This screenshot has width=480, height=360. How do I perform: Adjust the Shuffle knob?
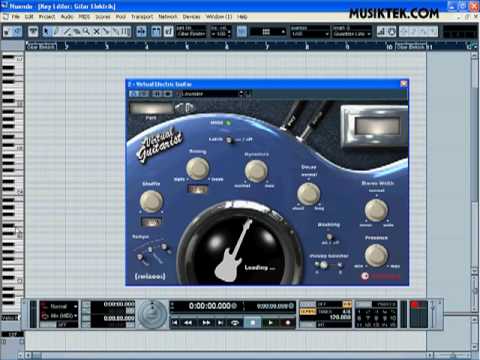point(151,201)
